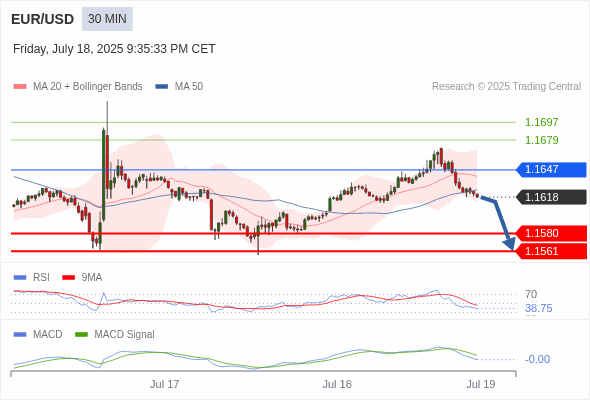590x400 pixels.
Task: Click the MA 20 + Bollinger Bands label
Action: [x=88, y=87]
